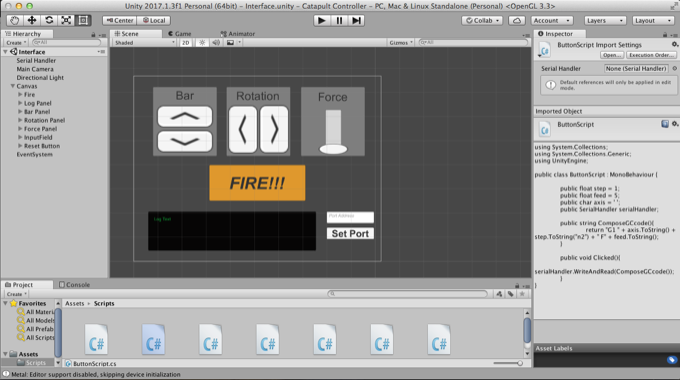Select Main Camera in Hierarchy
This screenshot has height=380, width=680.
35,69
